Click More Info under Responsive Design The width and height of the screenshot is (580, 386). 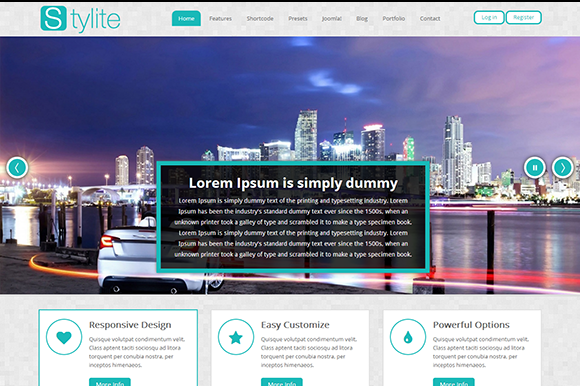(x=110, y=382)
